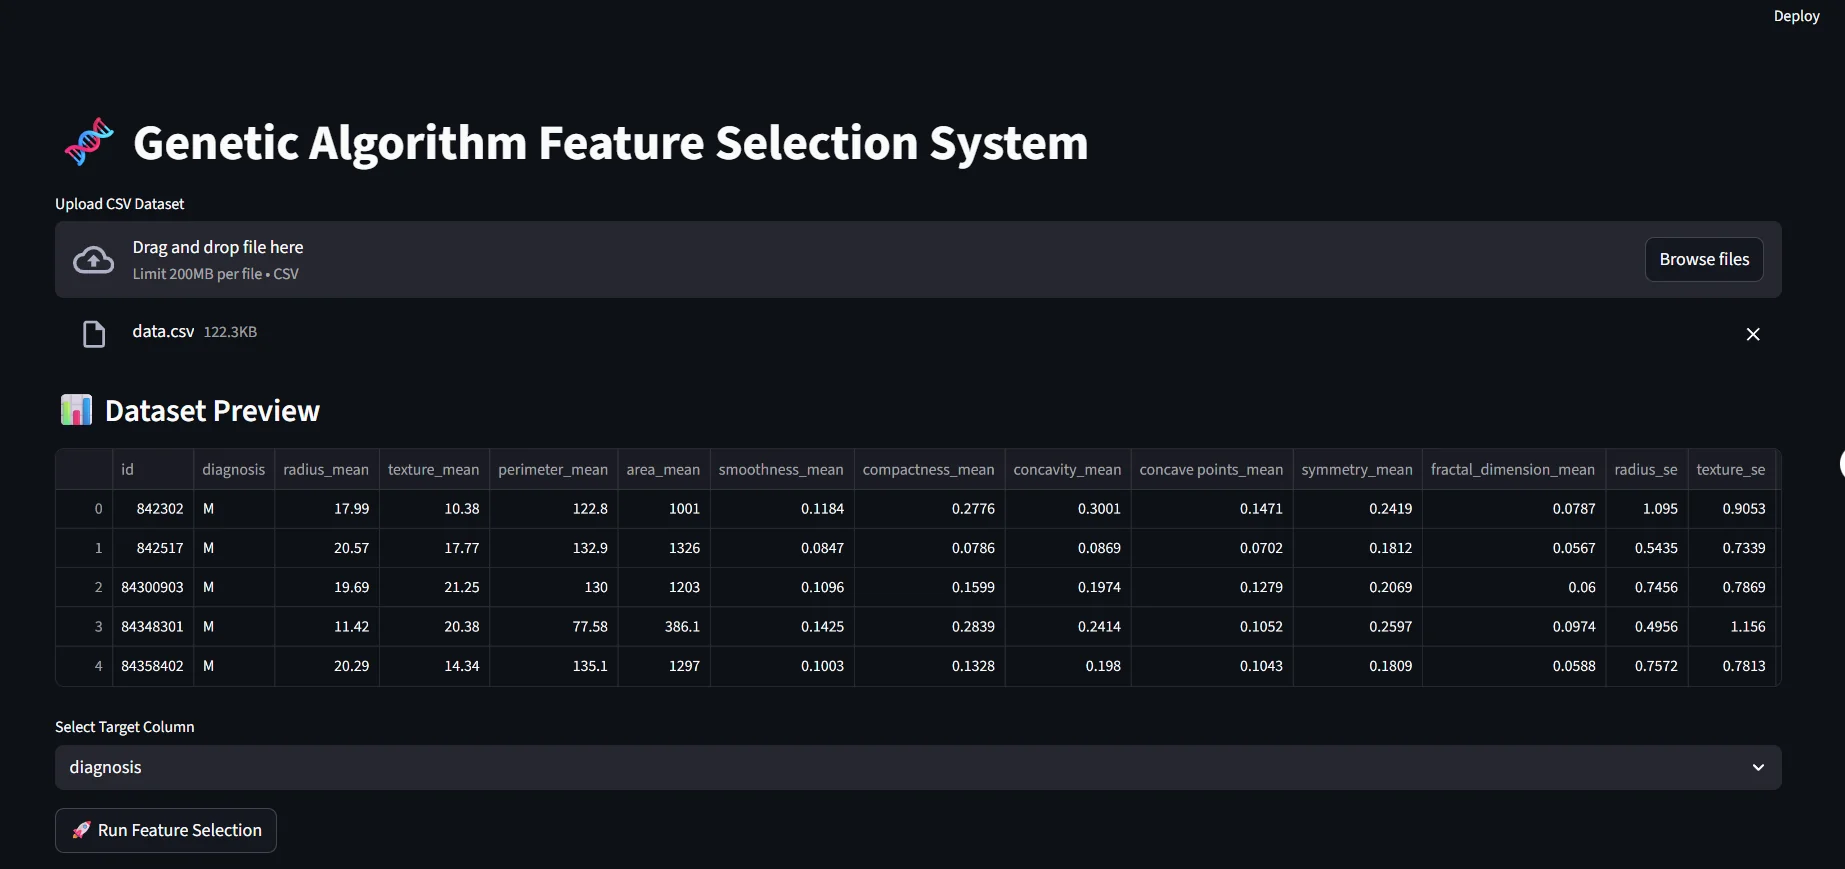
Task: Click the data.csv file name
Action: click(163, 331)
